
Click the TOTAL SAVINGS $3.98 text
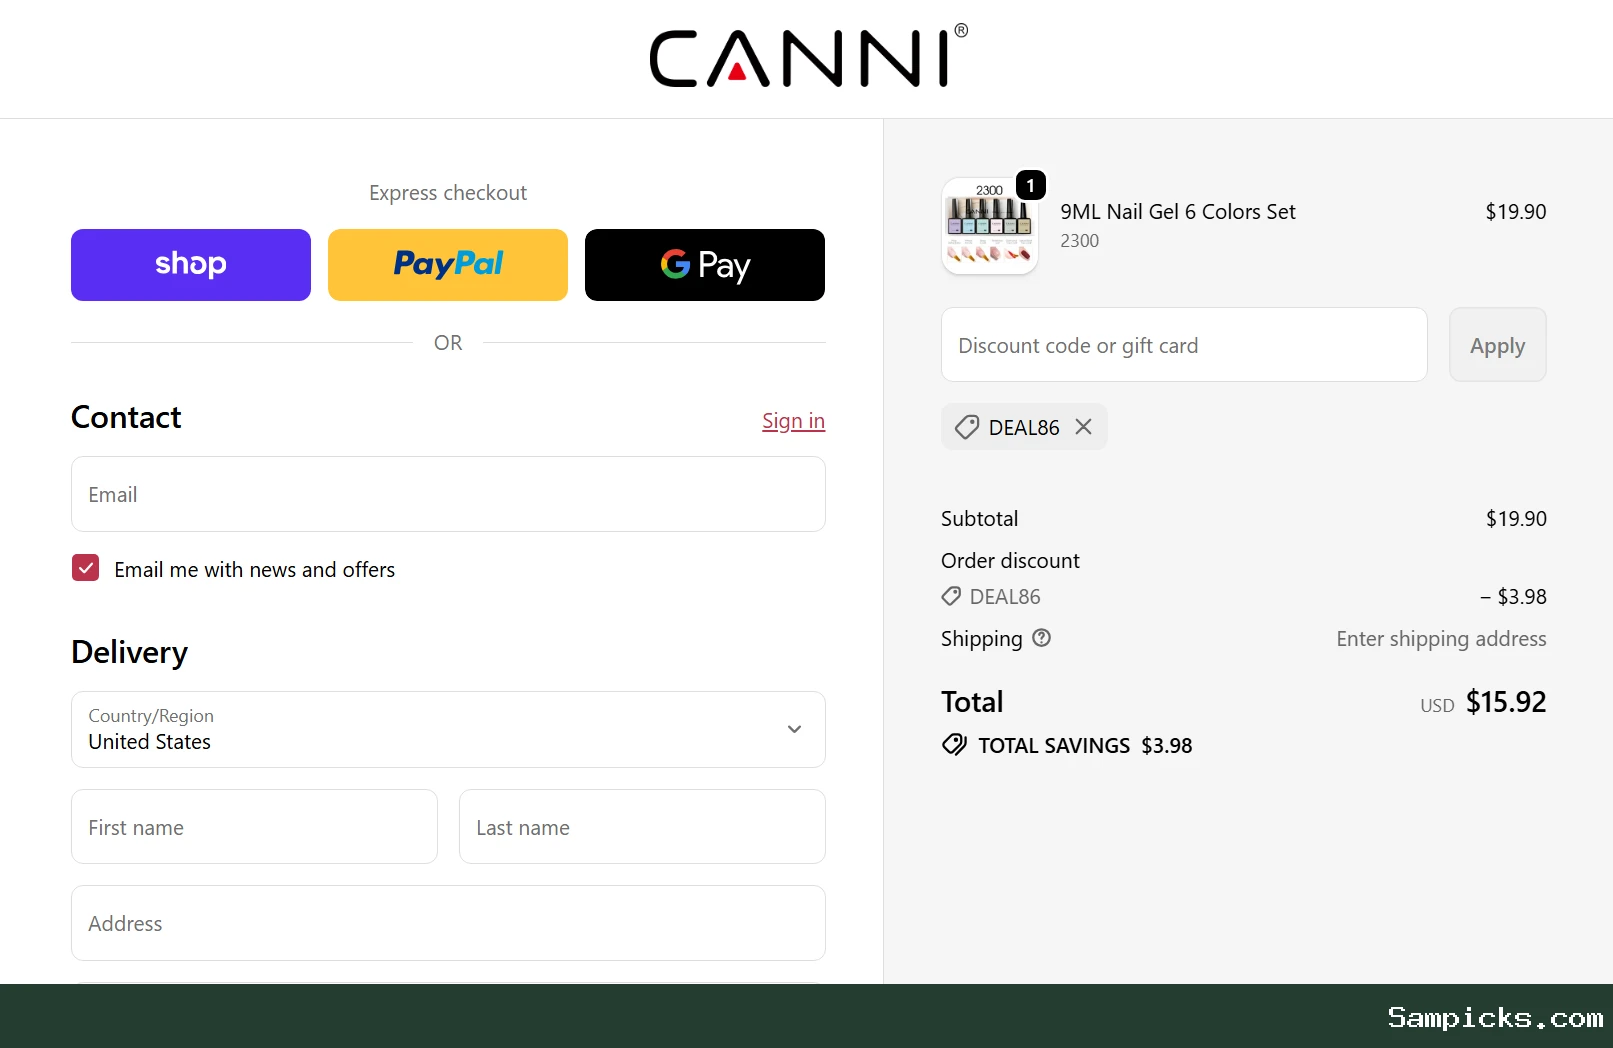click(x=1085, y=746)
